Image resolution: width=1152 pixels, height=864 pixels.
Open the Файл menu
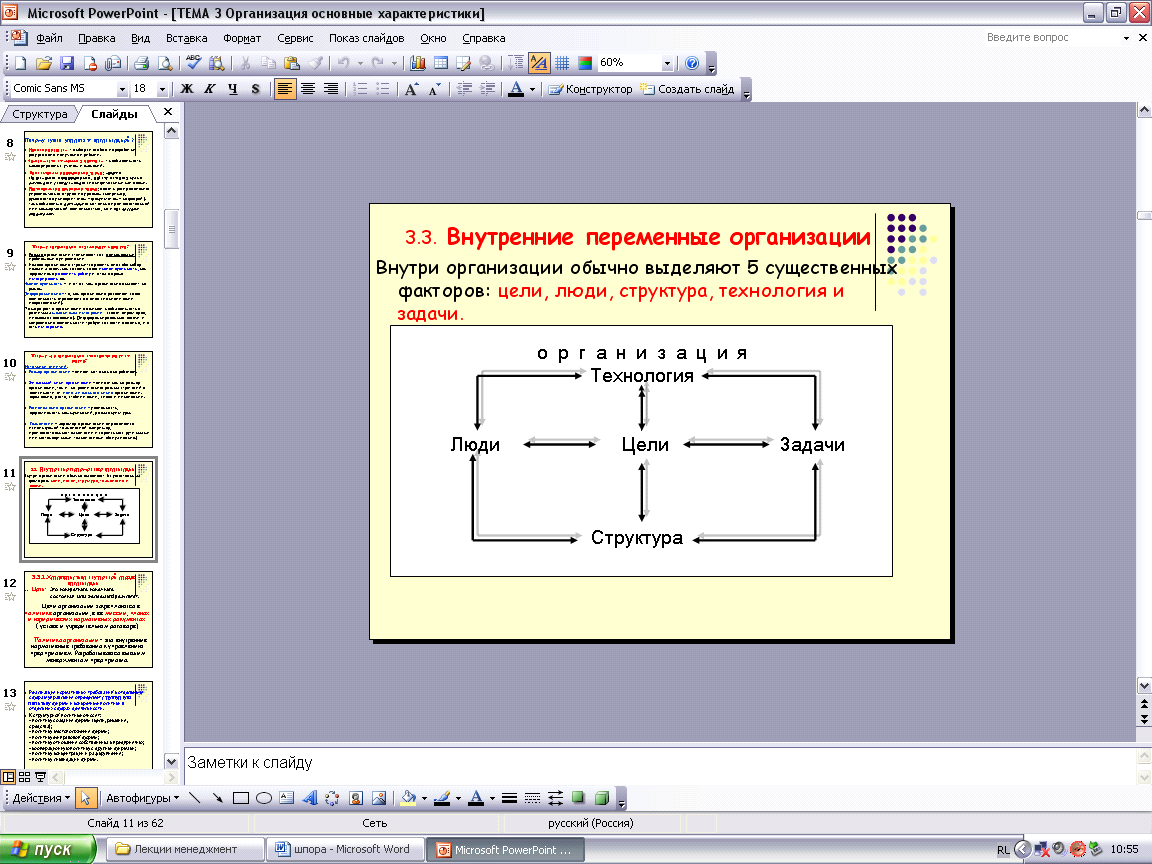point(49,38)
